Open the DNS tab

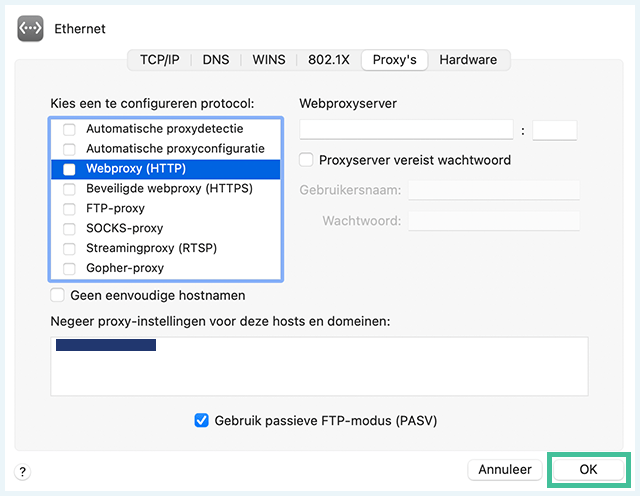216,60
